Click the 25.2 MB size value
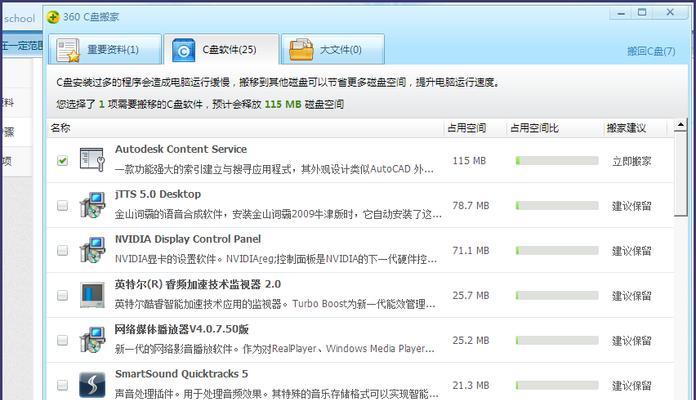Image resolution: width=696 pixels, height=400 pixels. pos(471,340)
